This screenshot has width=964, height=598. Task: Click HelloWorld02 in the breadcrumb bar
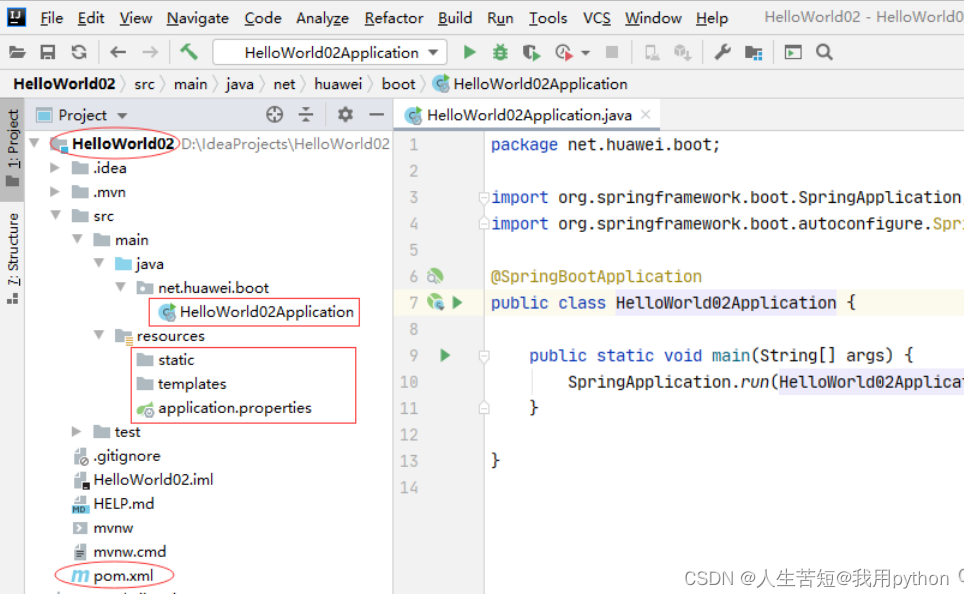pyautogui.click(x=64, y=84)
